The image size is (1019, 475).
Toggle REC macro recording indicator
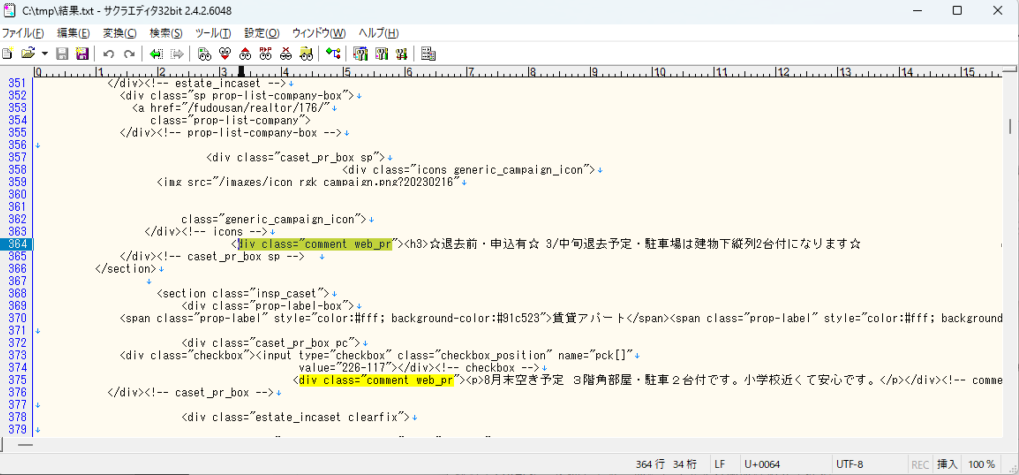tap(920, 465)
